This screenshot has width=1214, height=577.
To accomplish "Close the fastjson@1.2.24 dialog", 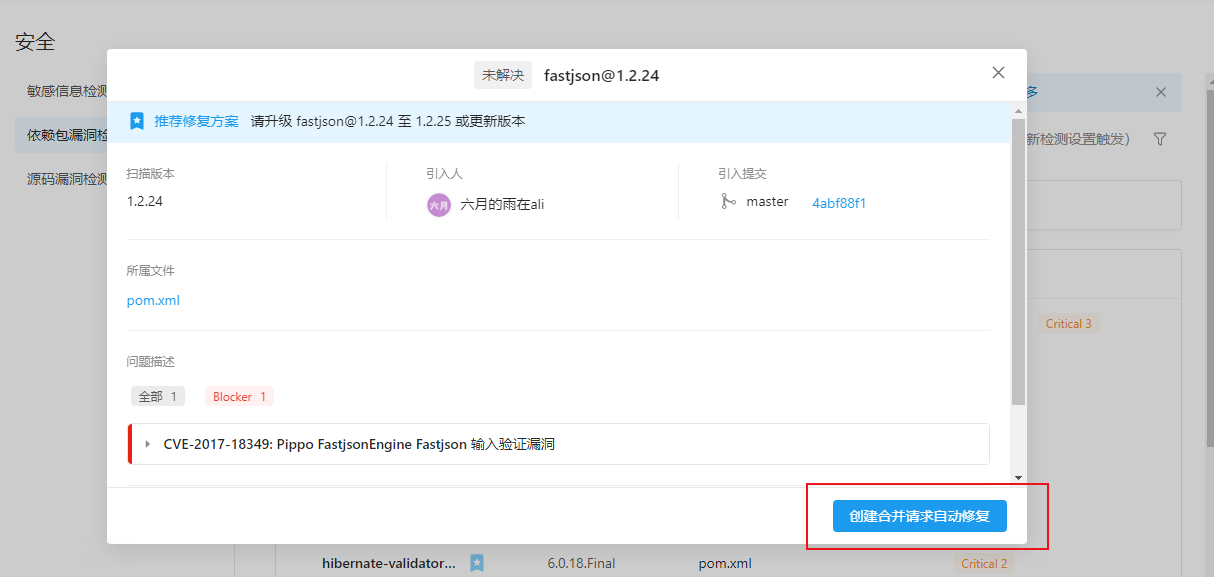I will [998, 73].
